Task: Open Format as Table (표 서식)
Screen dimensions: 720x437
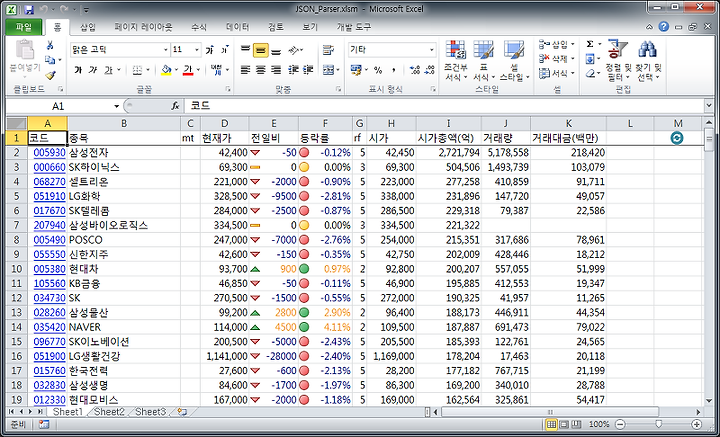Action: click(484, 61)
